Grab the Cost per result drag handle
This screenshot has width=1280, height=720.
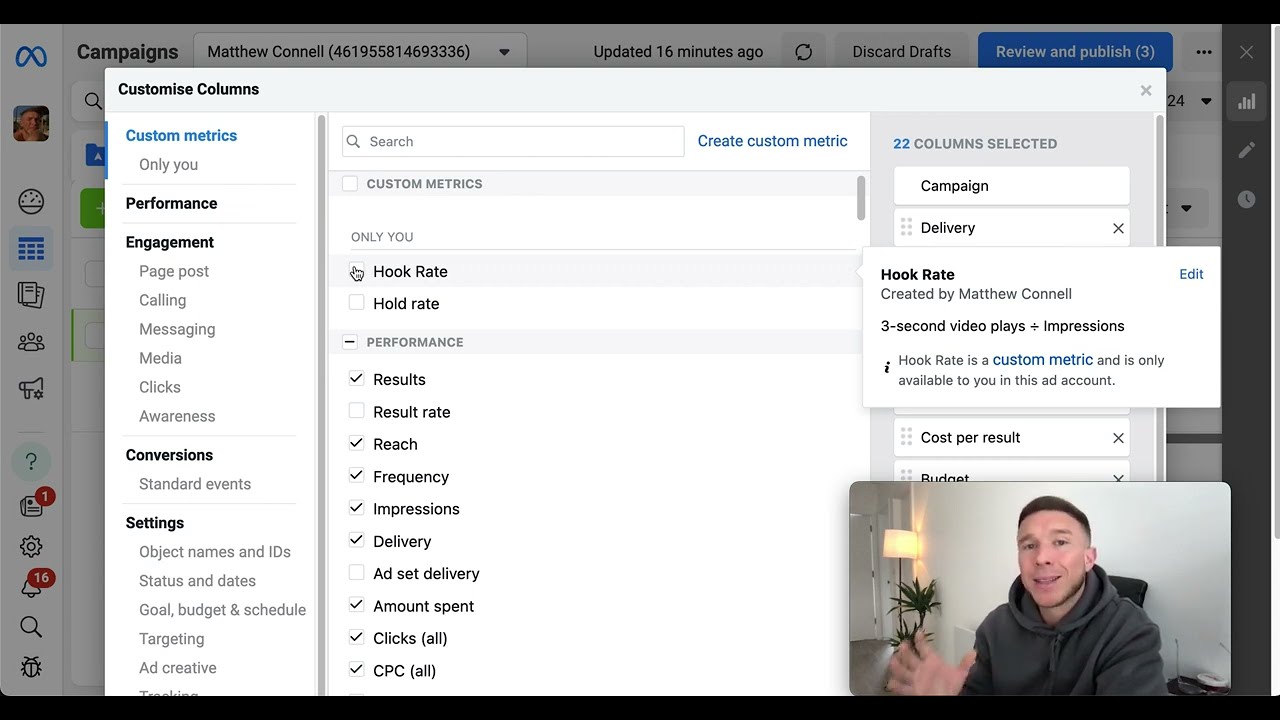click(906, 438)
